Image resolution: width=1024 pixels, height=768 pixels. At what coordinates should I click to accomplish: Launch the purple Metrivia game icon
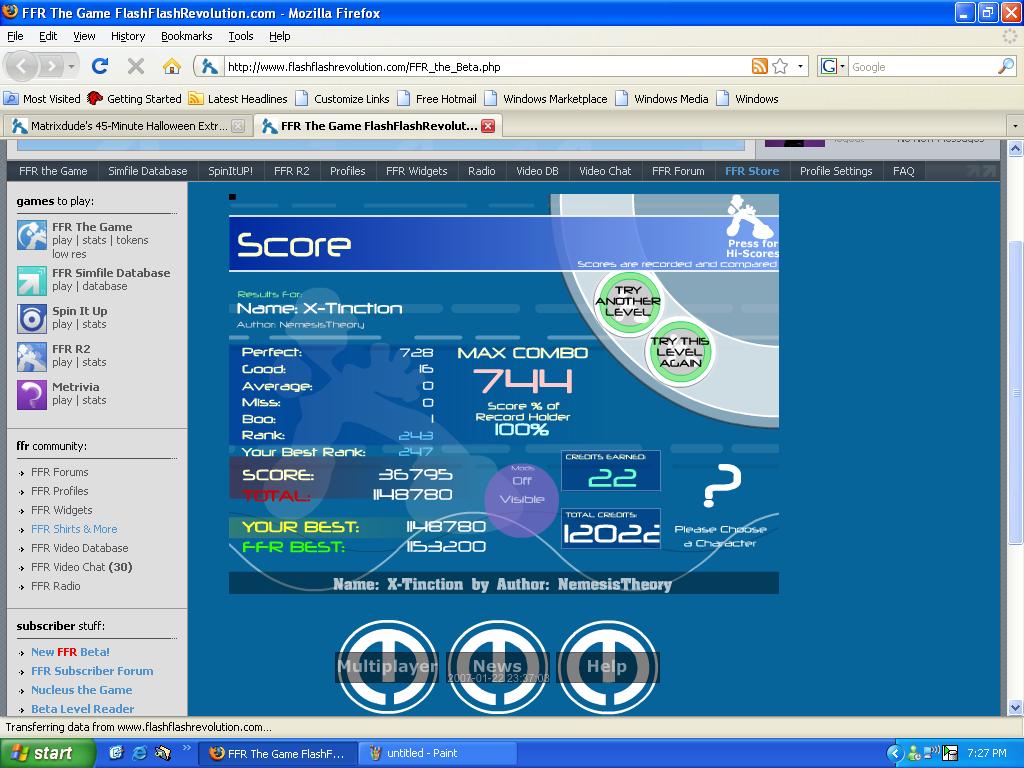point(32,395)
